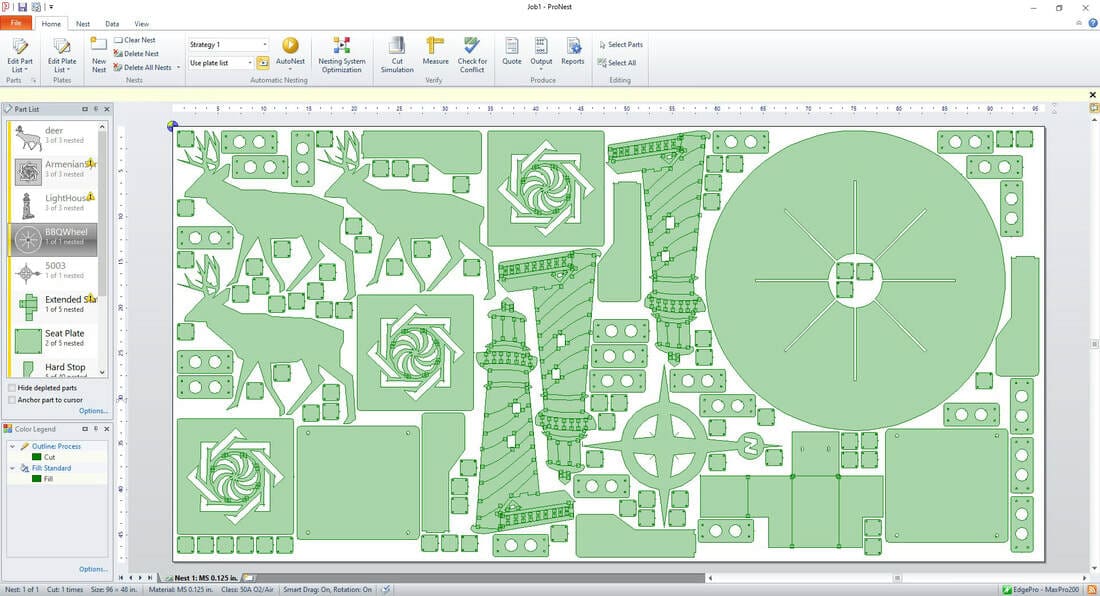The height and width of the screenshot is (596, 1100).
Task: Expand the Use plate list dropdown
Action: 250,63
